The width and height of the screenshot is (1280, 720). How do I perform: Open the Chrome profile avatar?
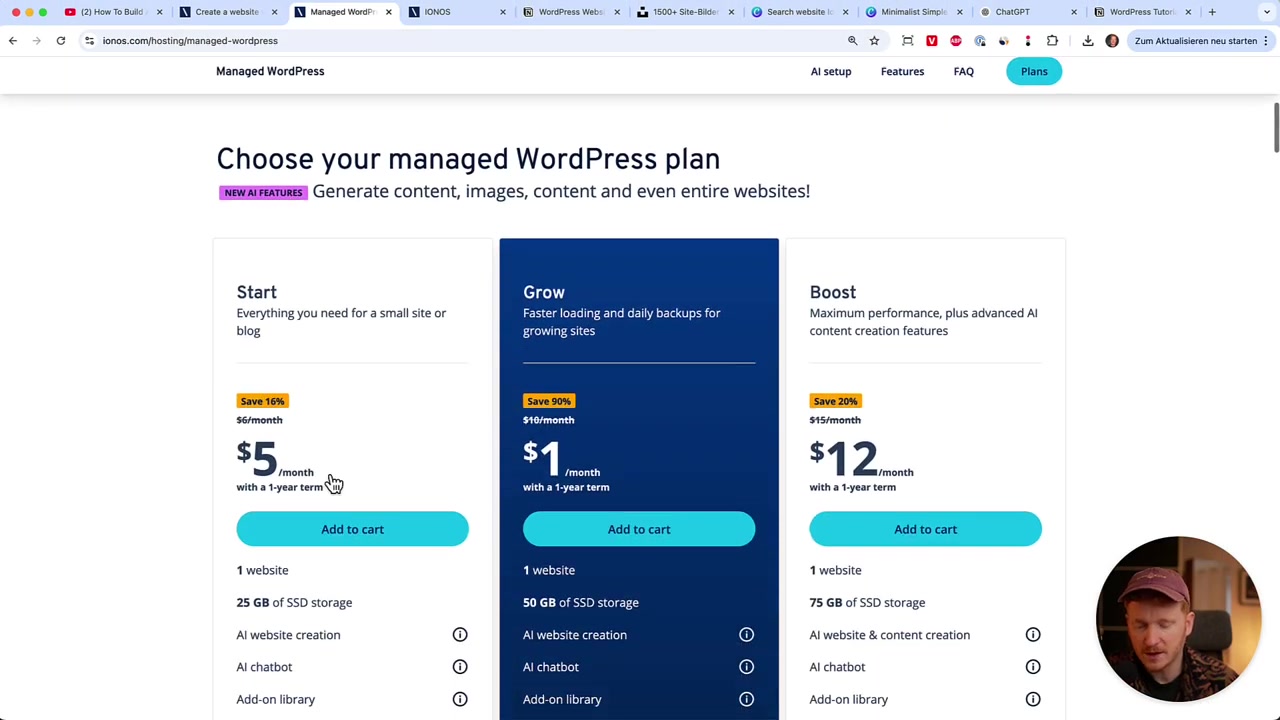click(x=1112, y=41)
